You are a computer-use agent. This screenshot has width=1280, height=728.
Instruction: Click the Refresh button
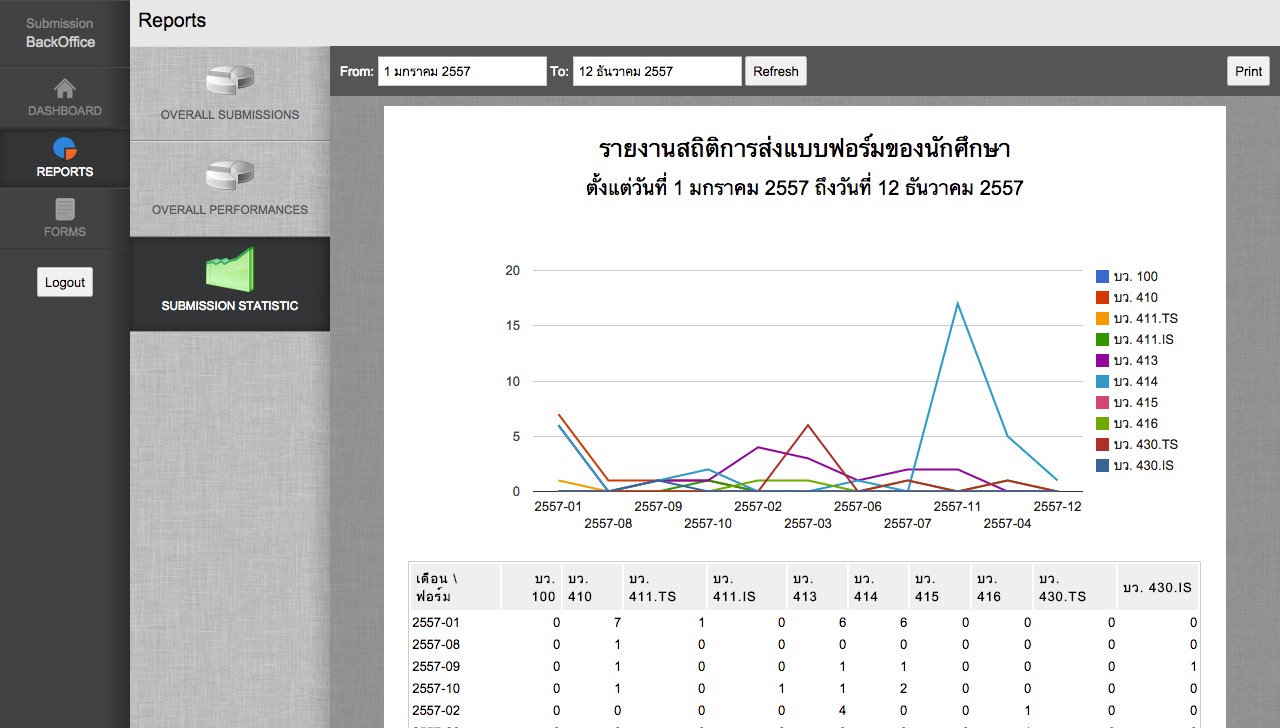tap(775, 71)
